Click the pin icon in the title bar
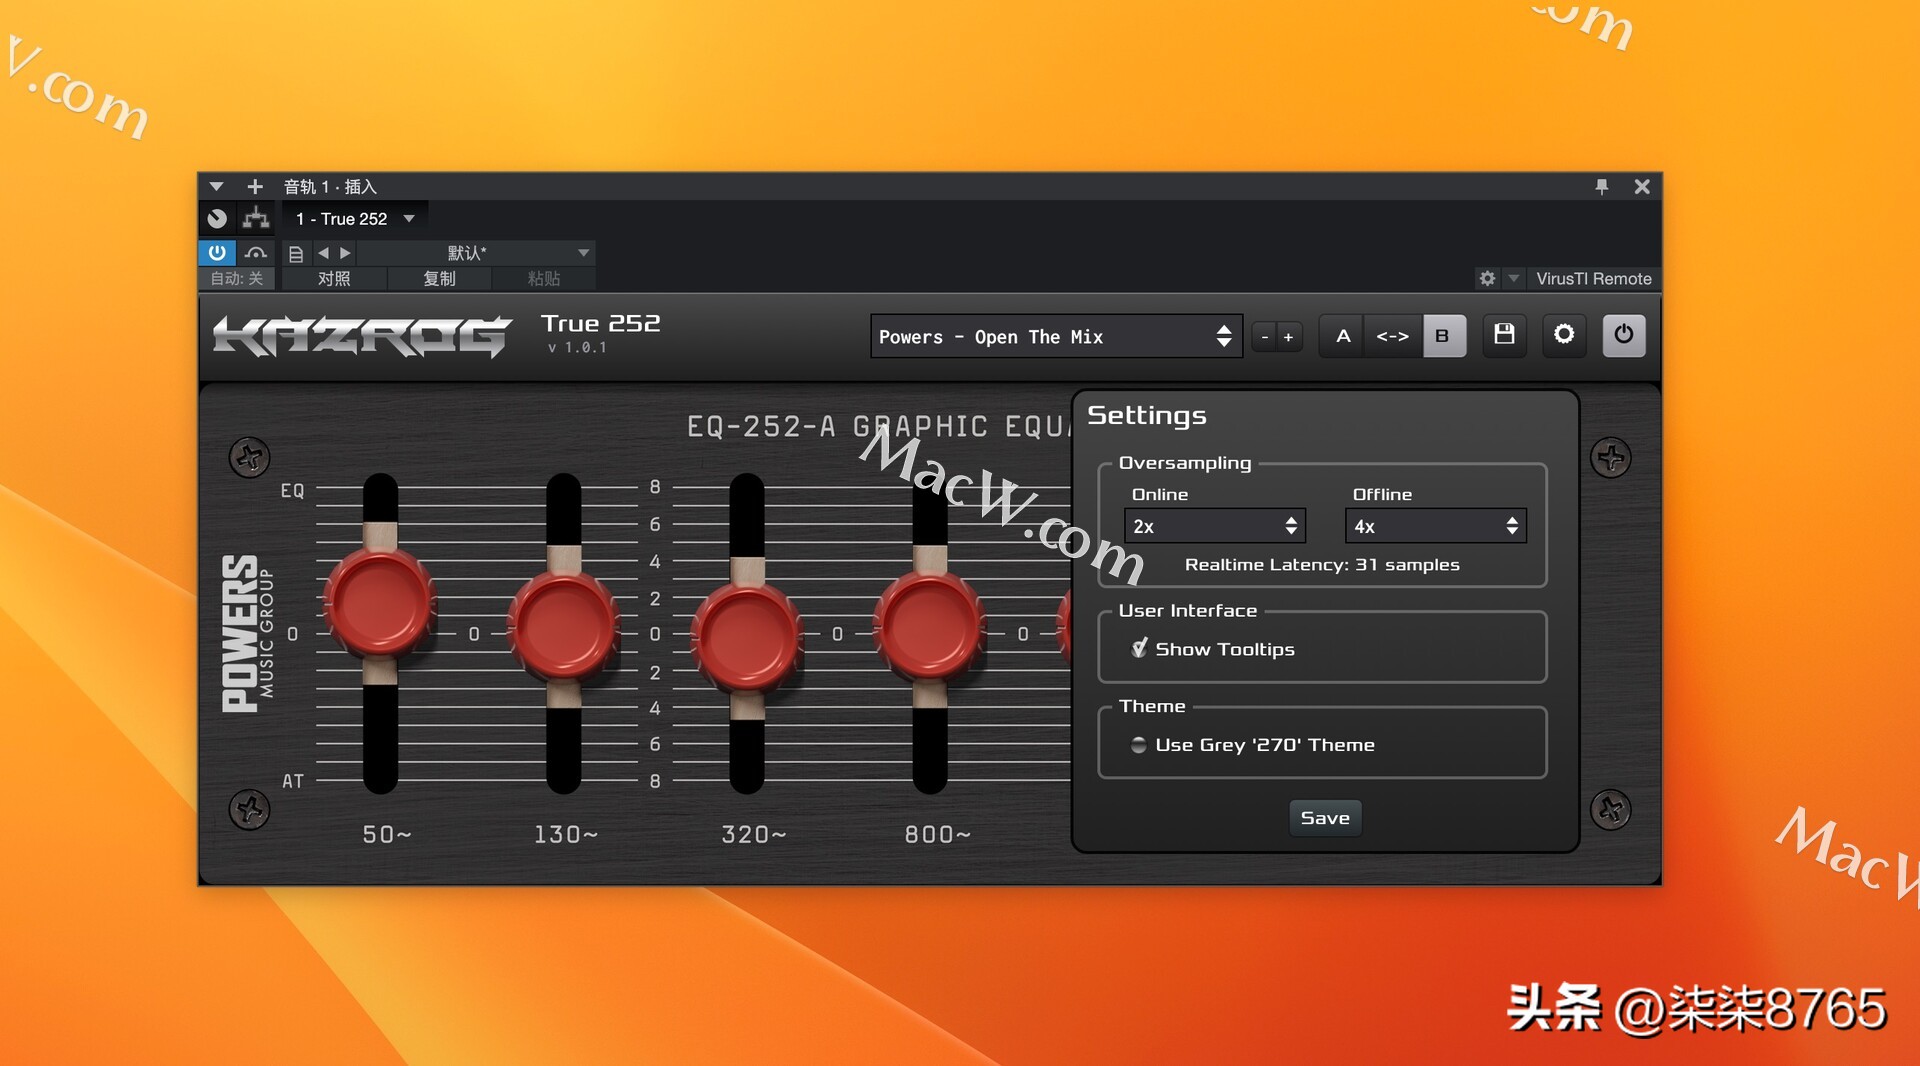1920x1066 pixels. point(1602,186)
